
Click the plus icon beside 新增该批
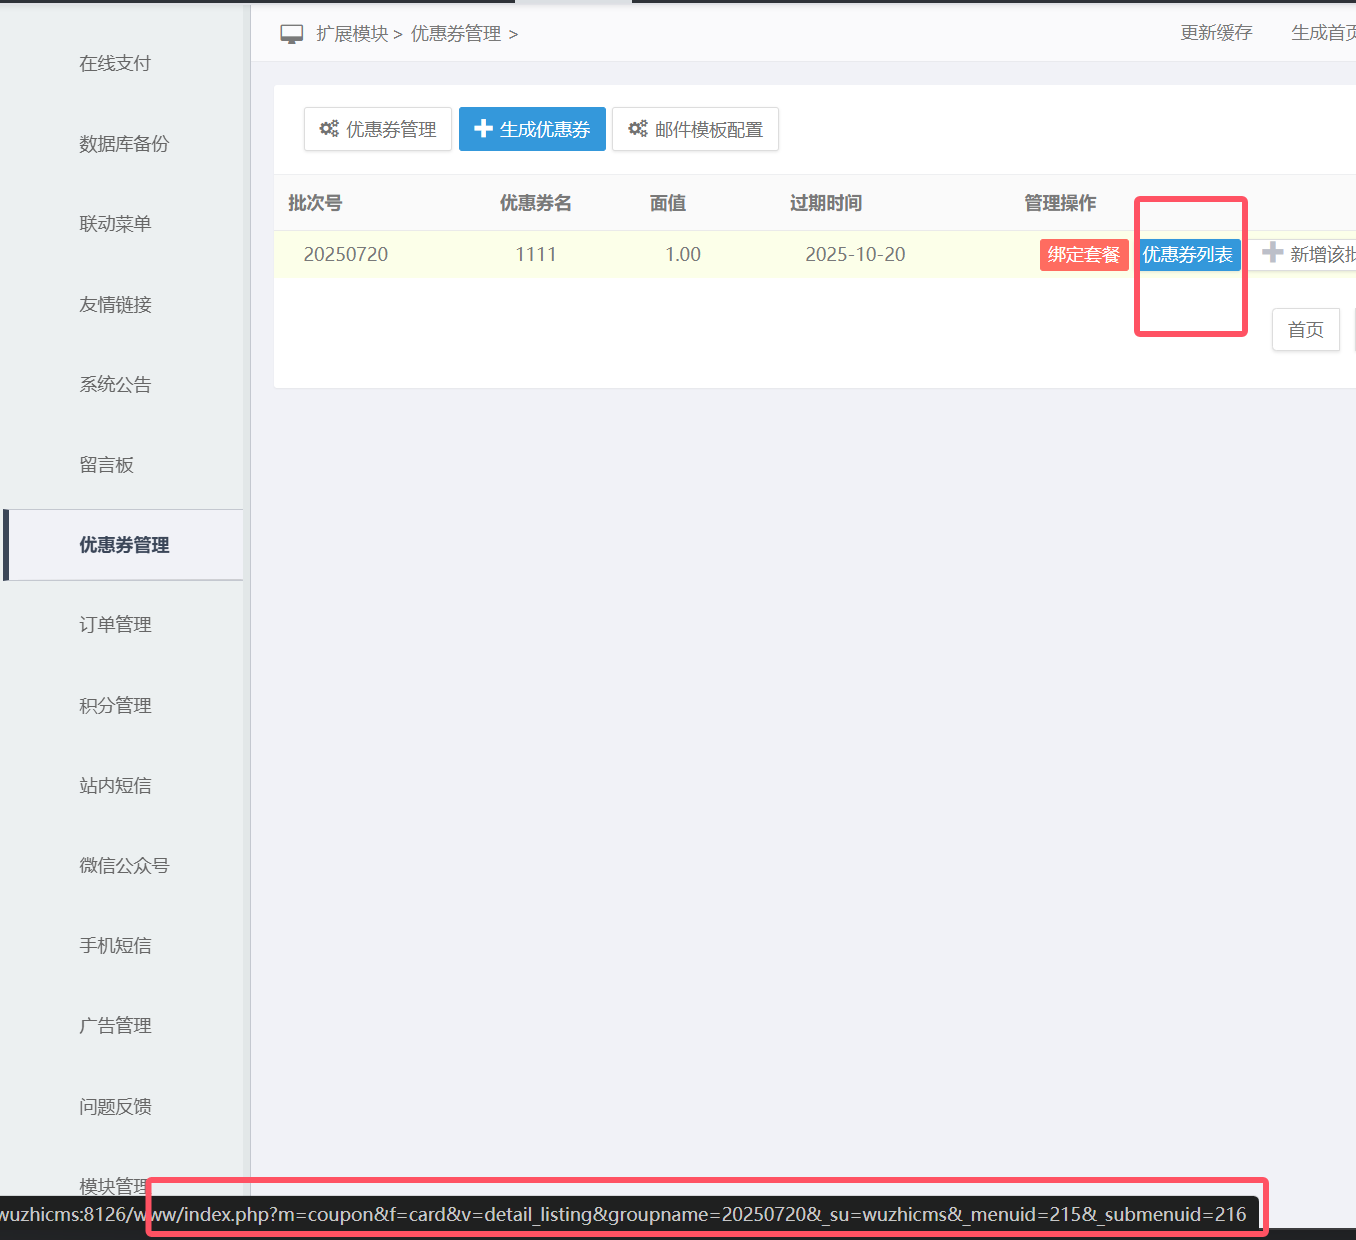pyautogui.click(x=1272, y=253)
